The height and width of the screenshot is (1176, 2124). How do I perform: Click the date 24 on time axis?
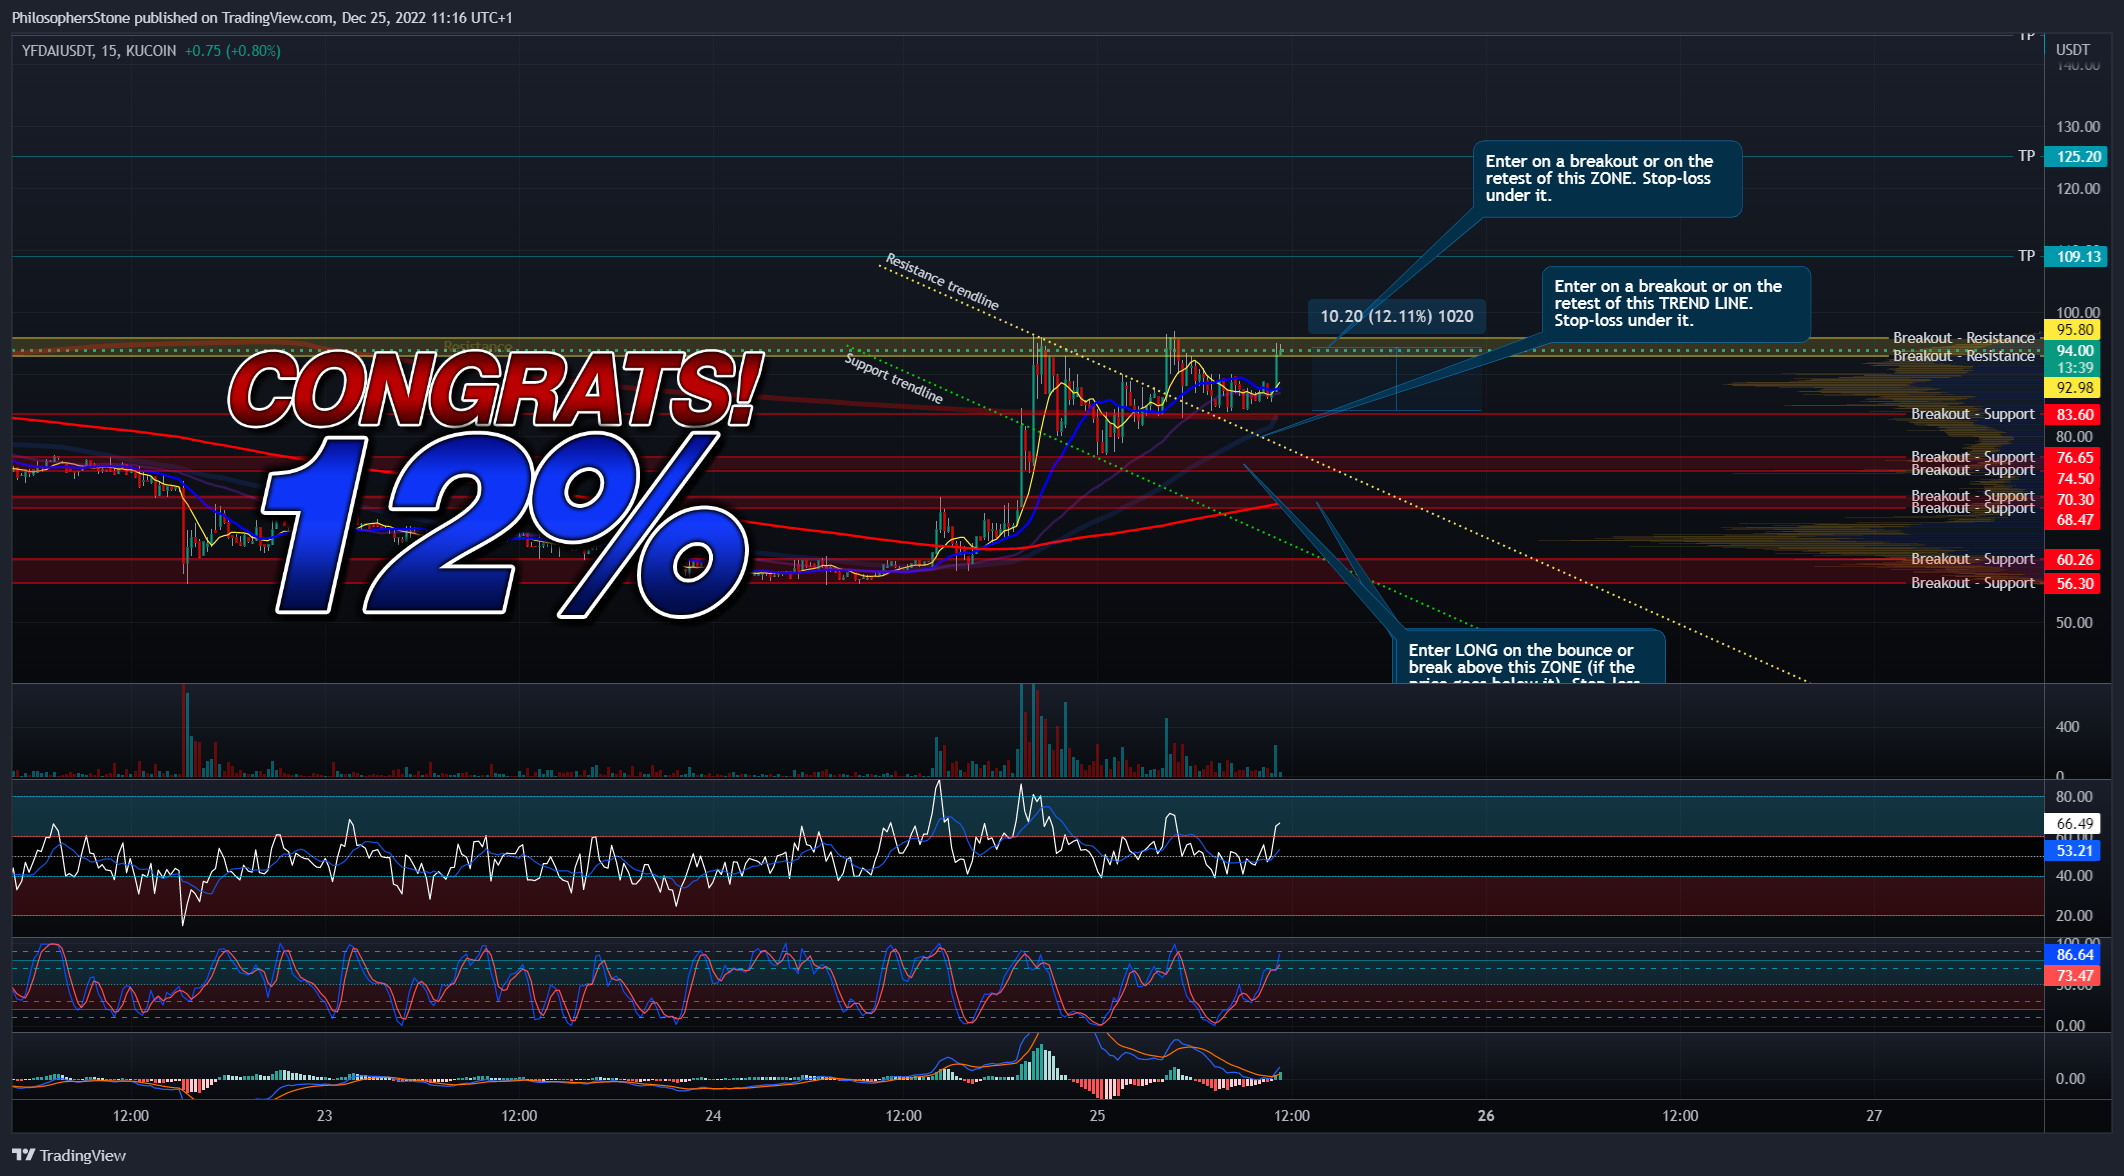(713, 1115)
